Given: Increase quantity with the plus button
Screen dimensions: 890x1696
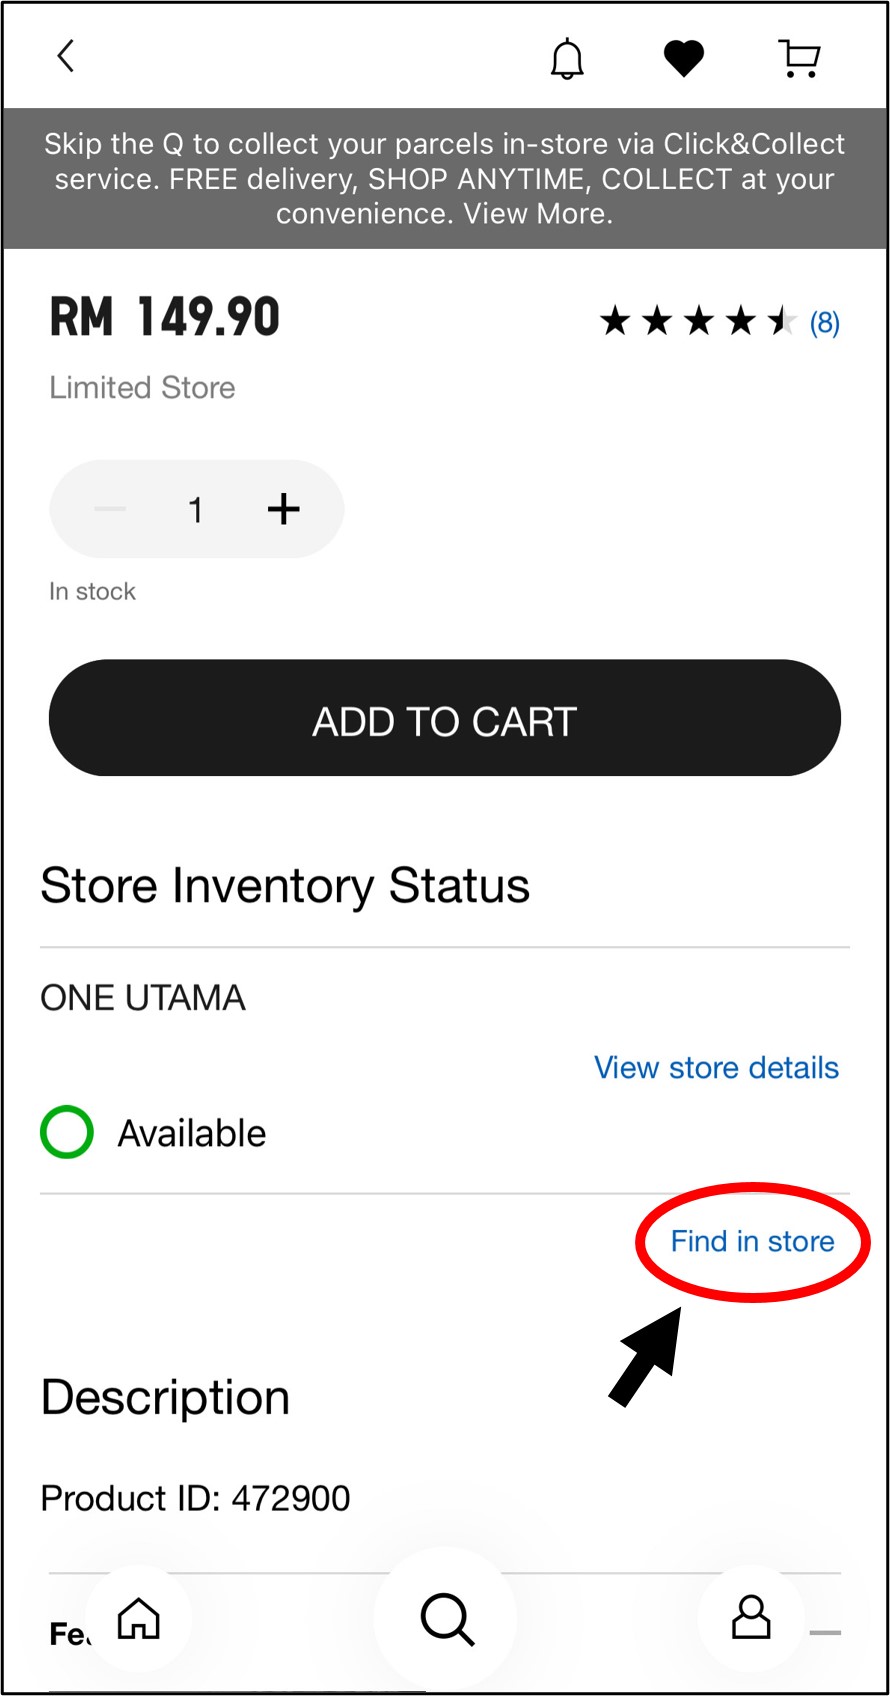Looking at the screenshot, I should coord(284,509).
